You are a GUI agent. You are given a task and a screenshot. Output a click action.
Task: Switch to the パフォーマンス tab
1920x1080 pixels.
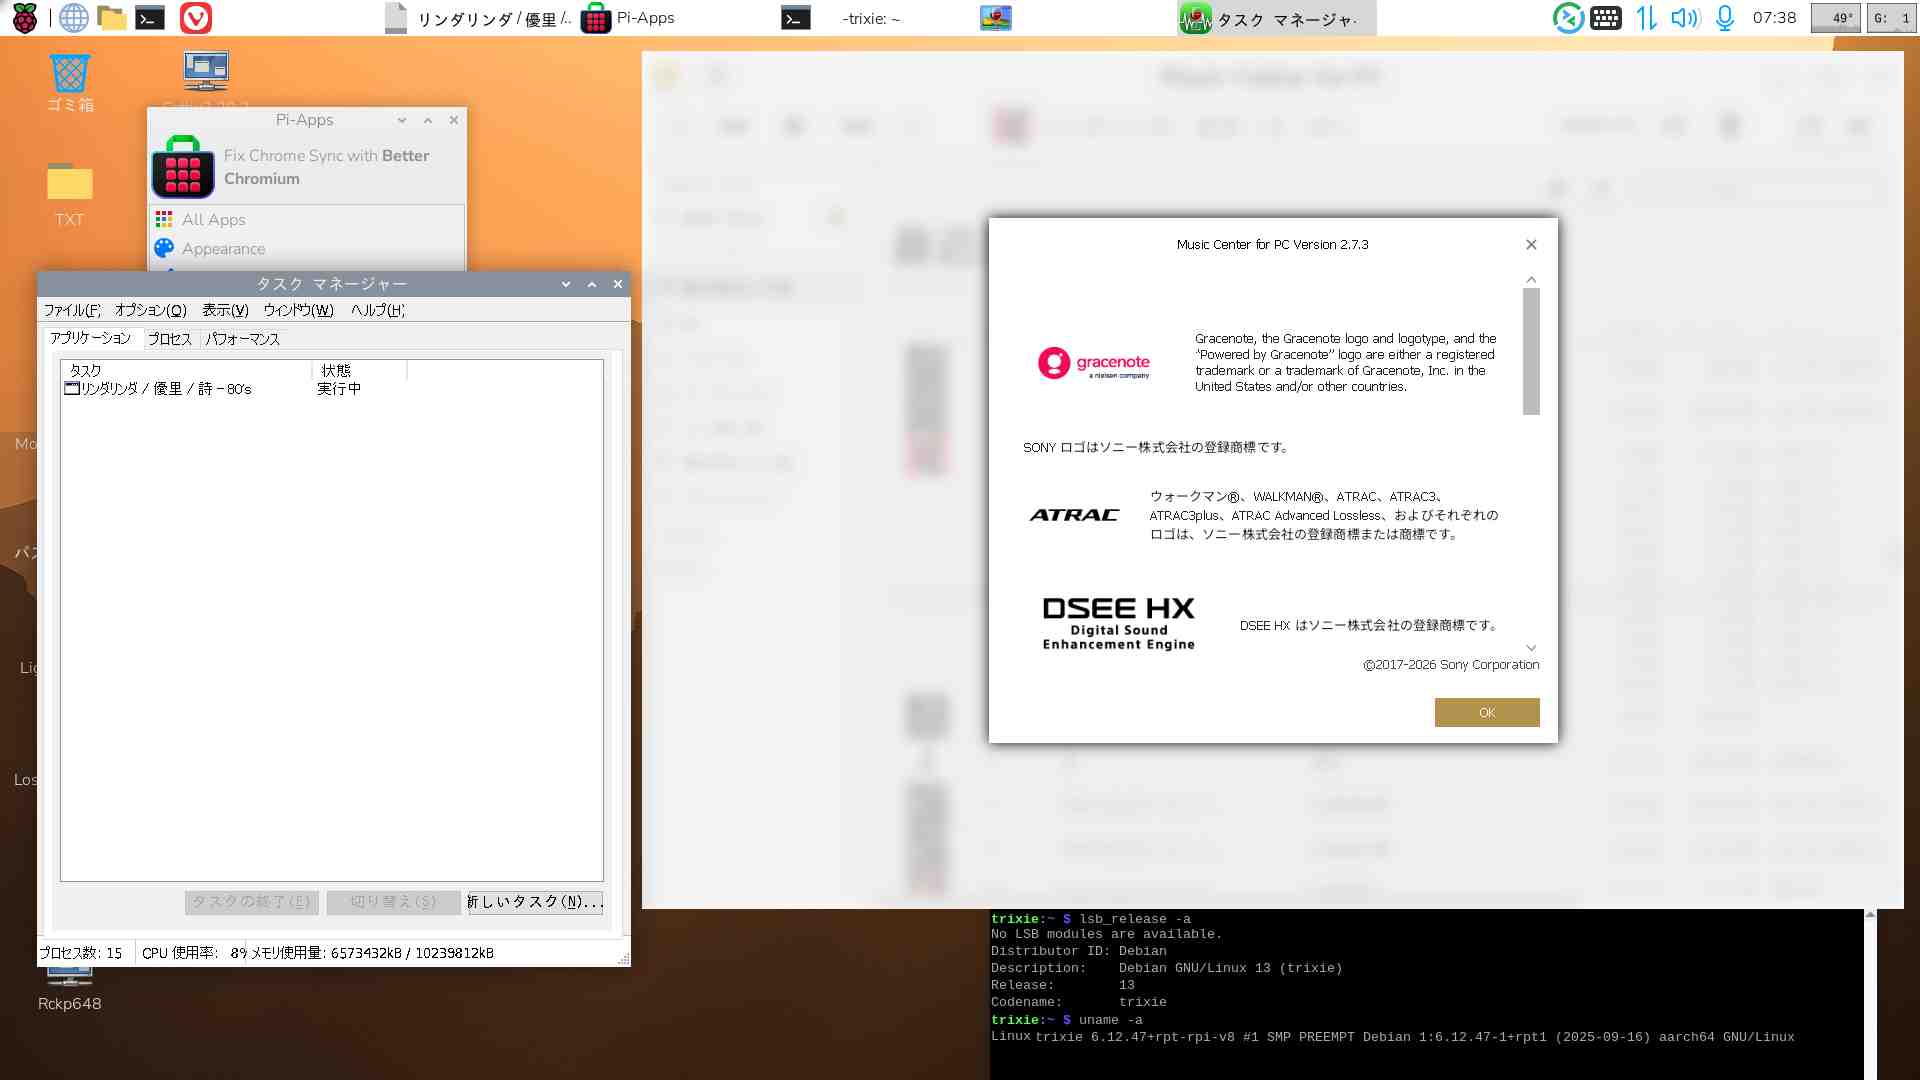coord(243,339)
